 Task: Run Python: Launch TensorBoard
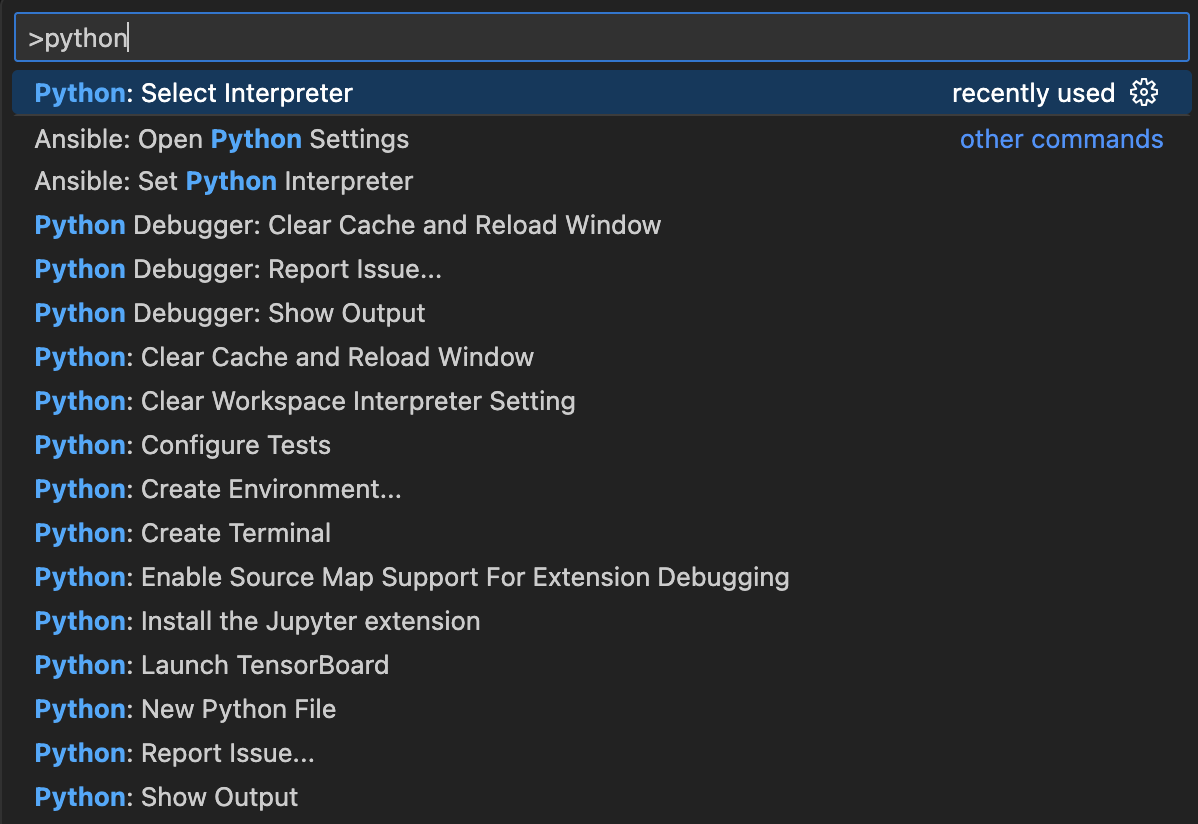[602, 665]
